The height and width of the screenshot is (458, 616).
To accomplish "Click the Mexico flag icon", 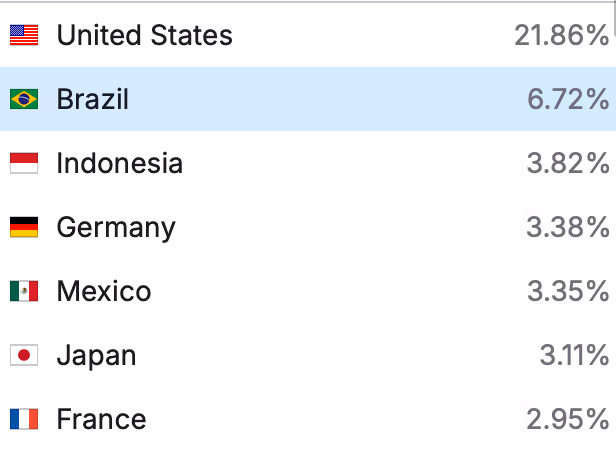I will (x=24, y=291).
